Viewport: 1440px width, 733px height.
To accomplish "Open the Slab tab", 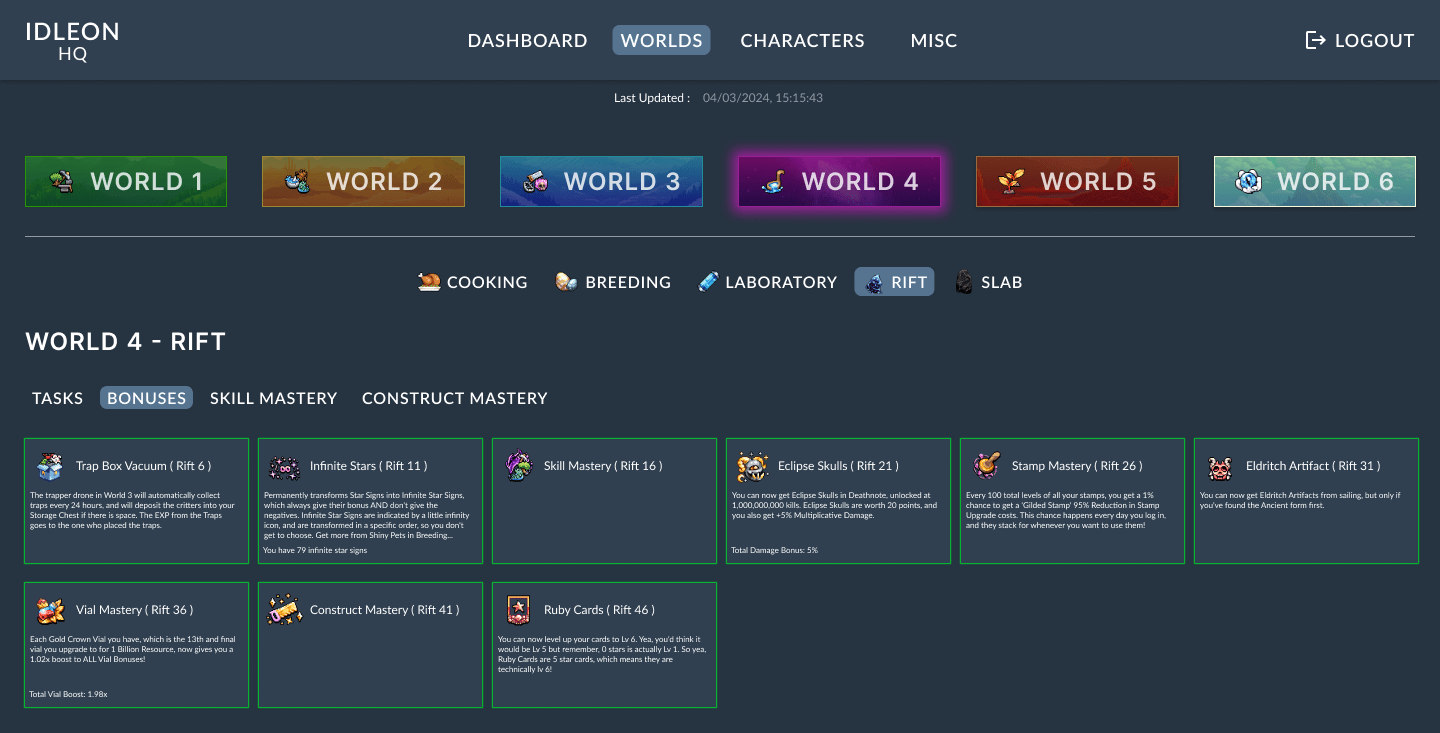I will point(989,282).
